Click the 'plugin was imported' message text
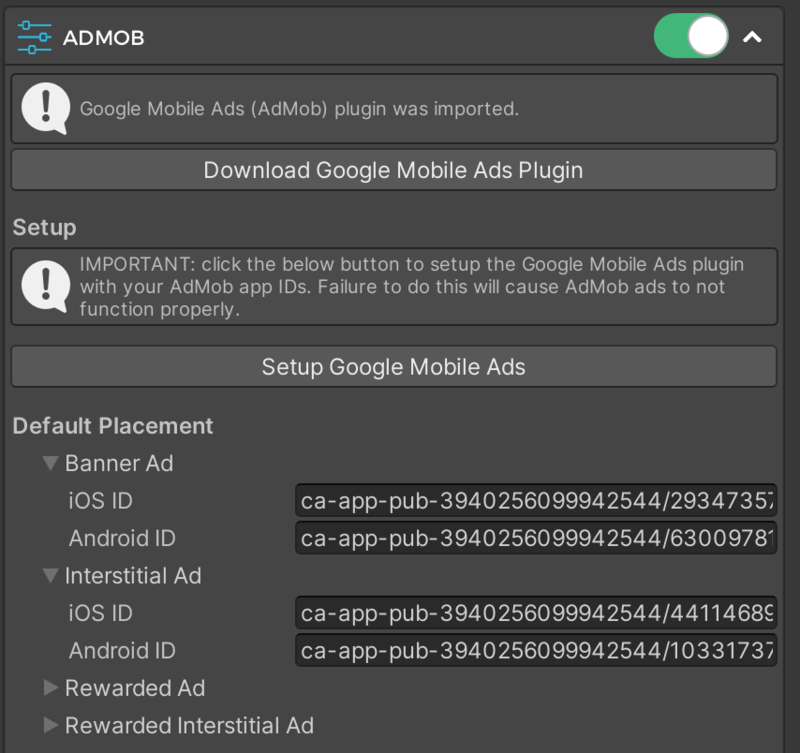Screen dimensions: 800x753 point(299,109)
